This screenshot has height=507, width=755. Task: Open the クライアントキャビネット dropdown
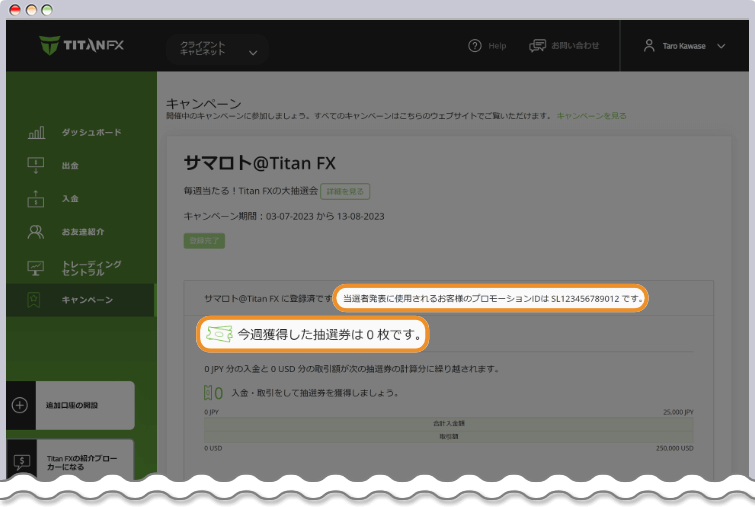click(x=217, y=49)
